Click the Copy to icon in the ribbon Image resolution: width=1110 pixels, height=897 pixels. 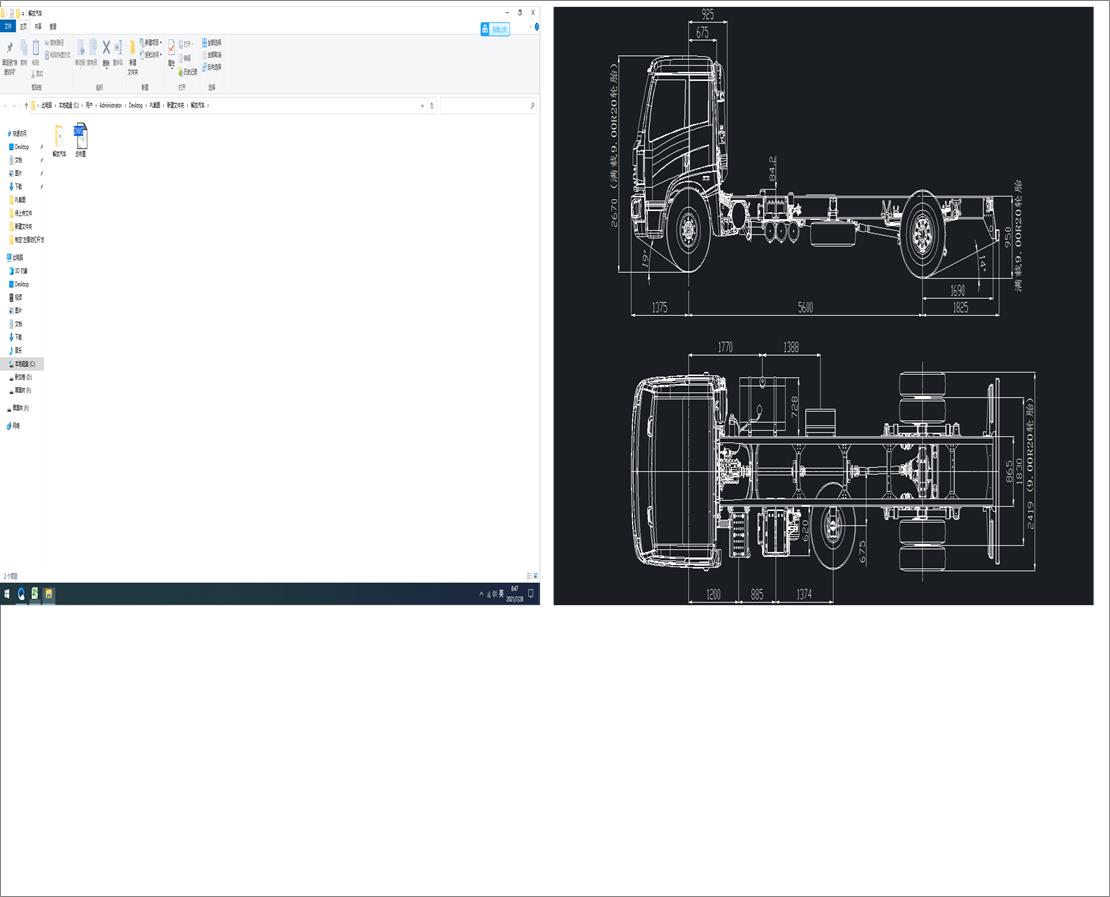tap(93, 48)
